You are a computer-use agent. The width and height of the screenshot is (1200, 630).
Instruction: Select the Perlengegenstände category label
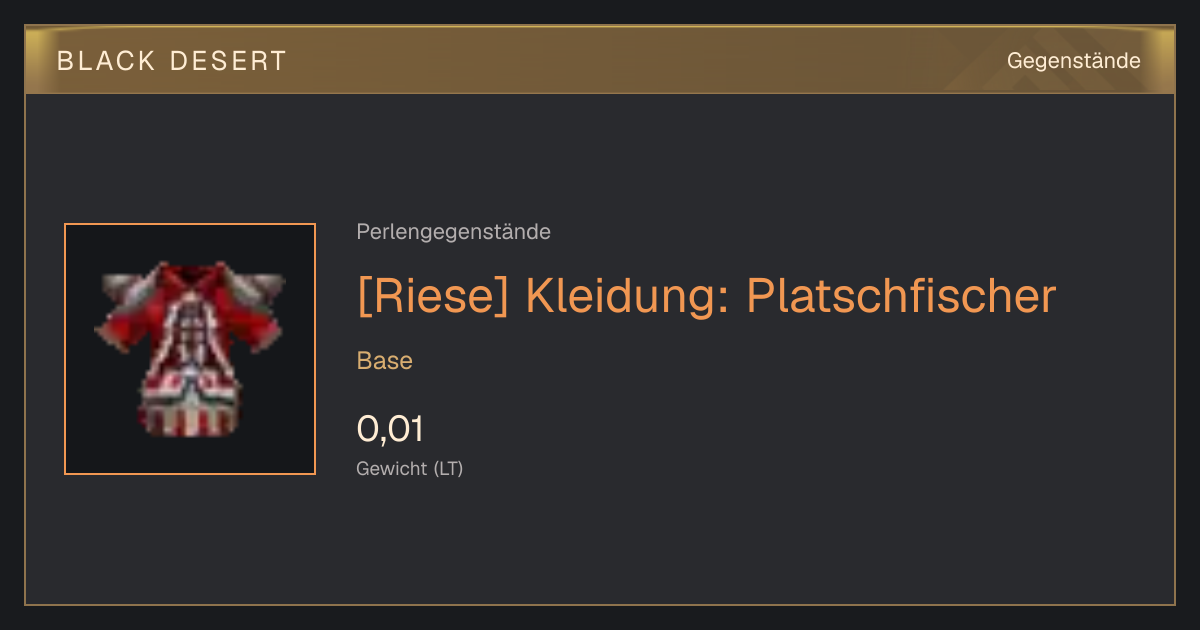[x=453, y=232]
